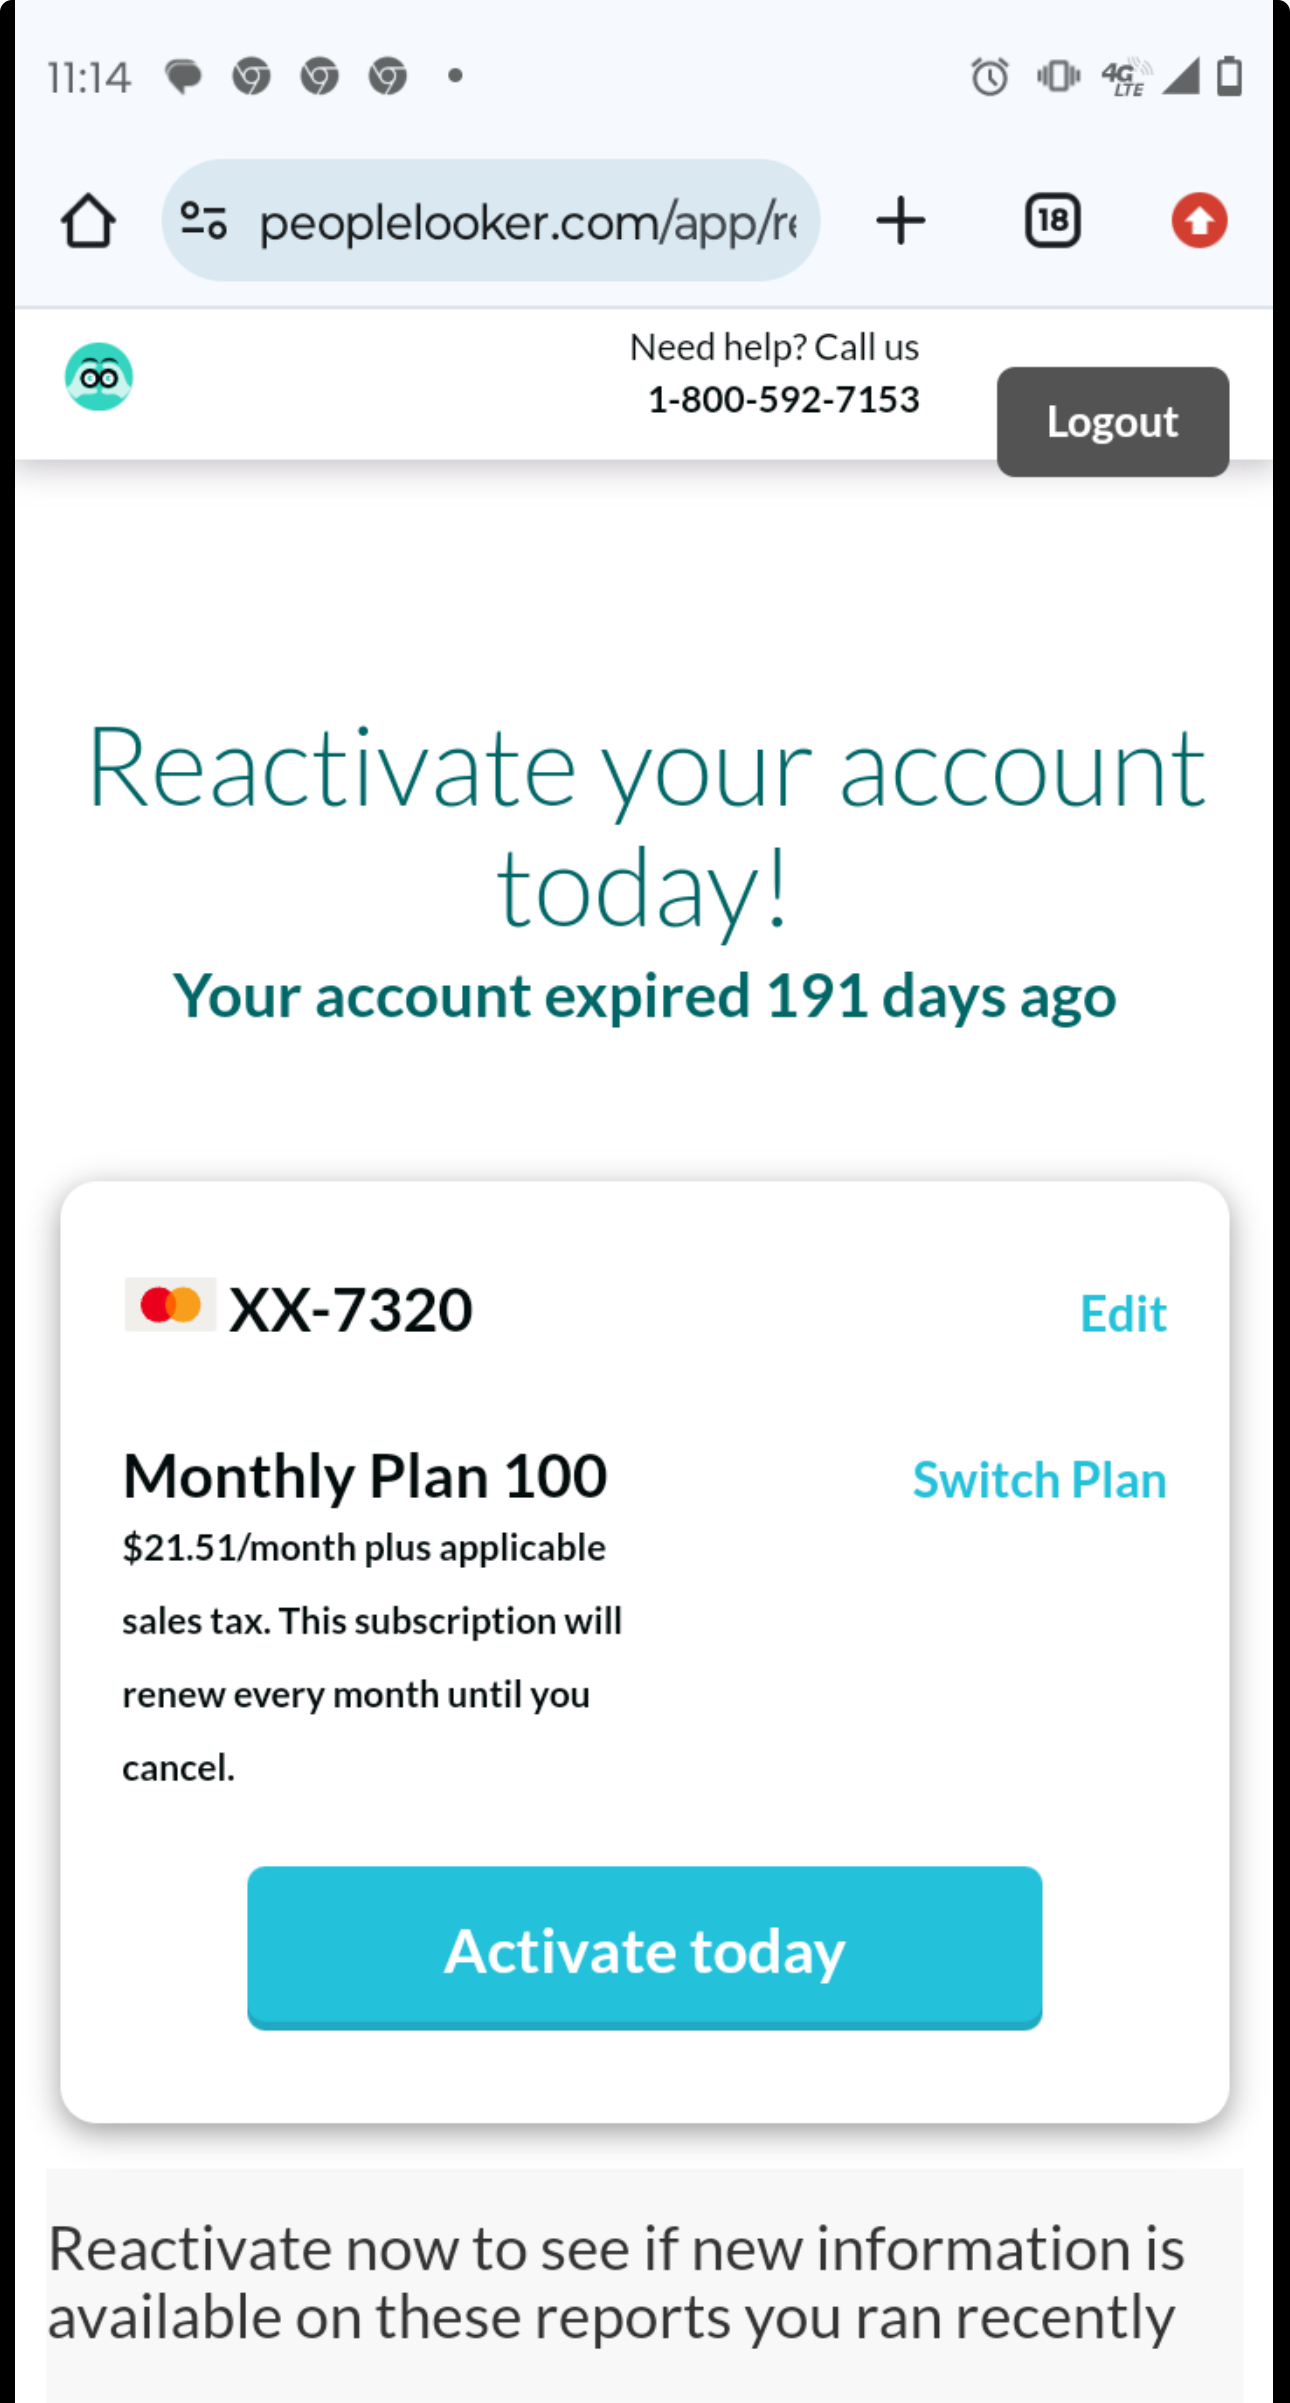Open the tab switcher showing 18 tabs
Image resolution: width=1290 pixels, height=2403 pixels.
(x=1052, y=220)
